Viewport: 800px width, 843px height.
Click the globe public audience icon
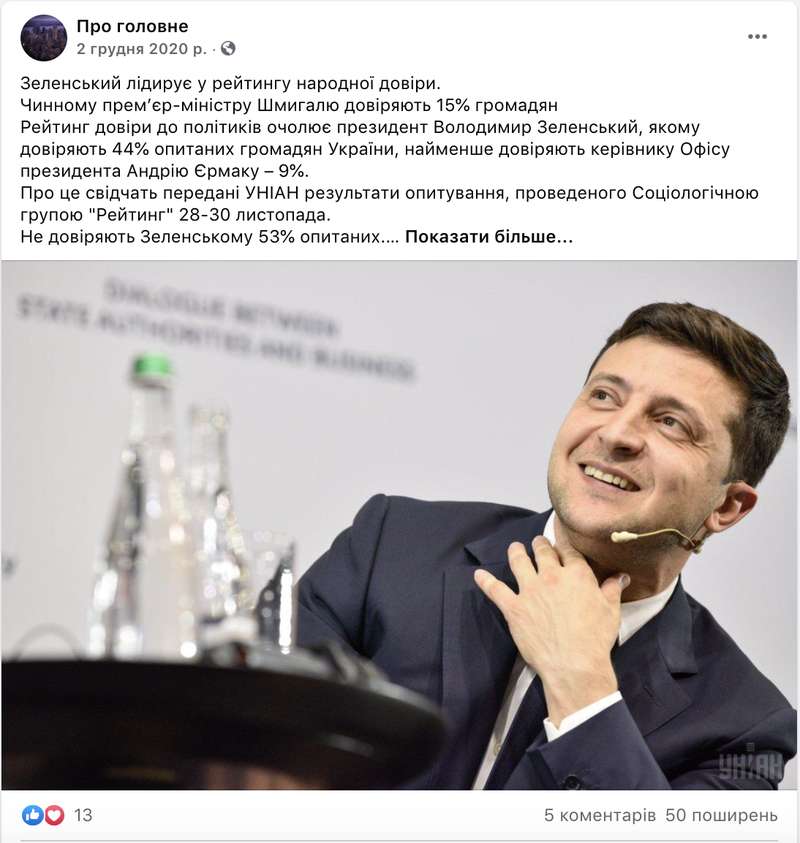coord(228,48)
